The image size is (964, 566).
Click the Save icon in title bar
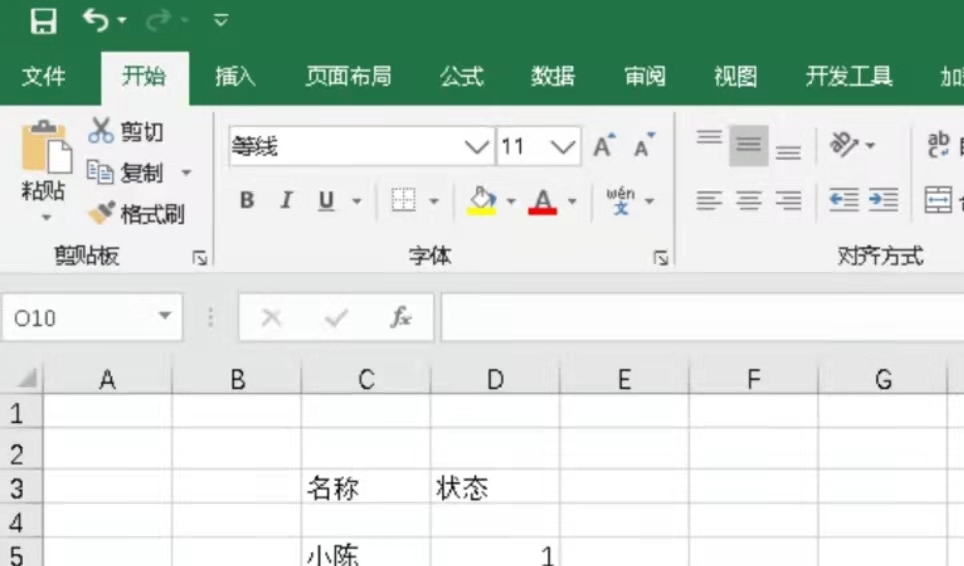(43, 20)
